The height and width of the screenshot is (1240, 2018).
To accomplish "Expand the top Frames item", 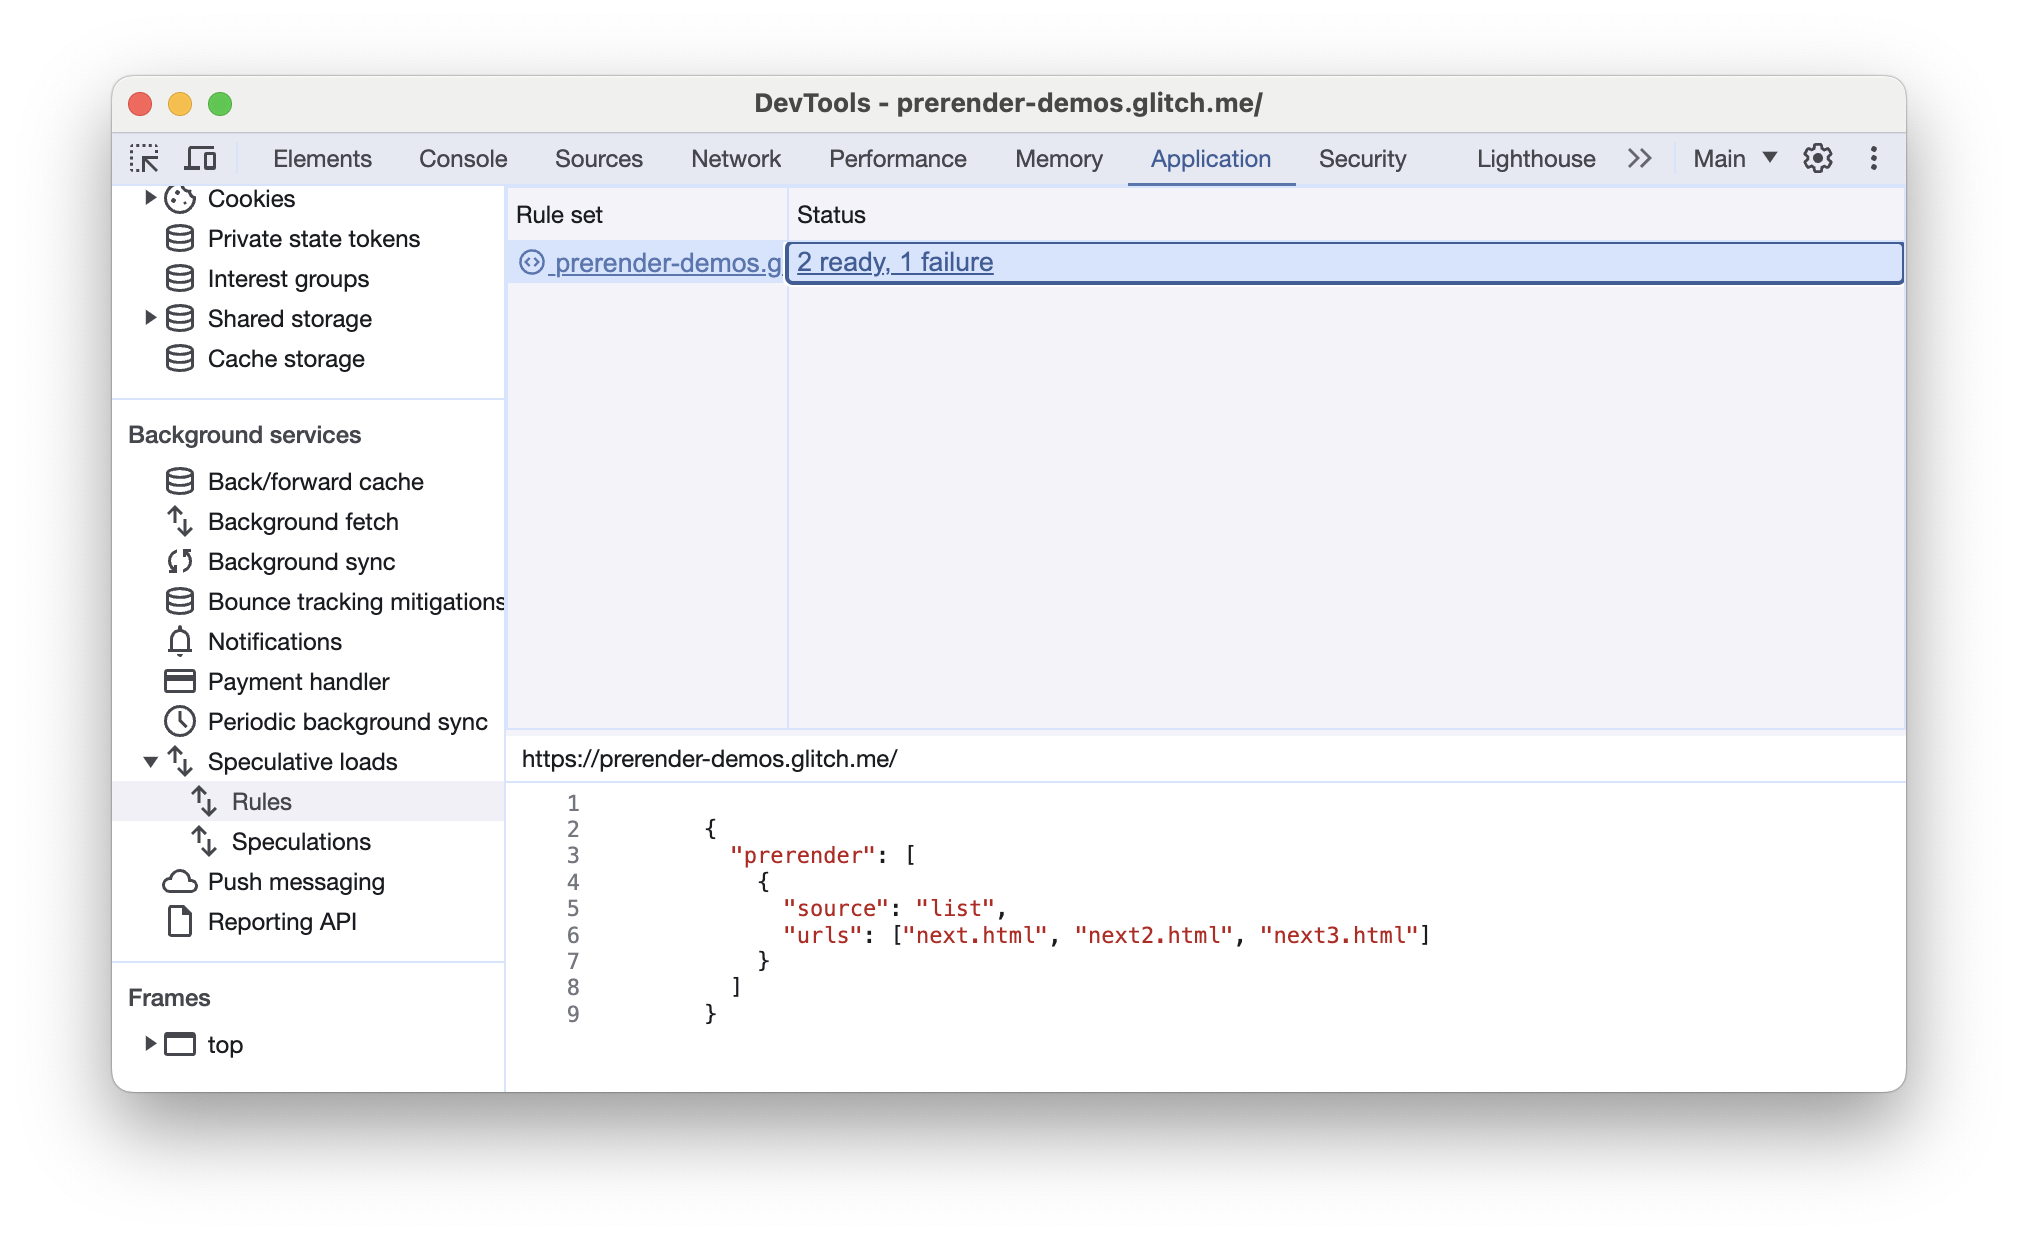I will click(151, 1044).
